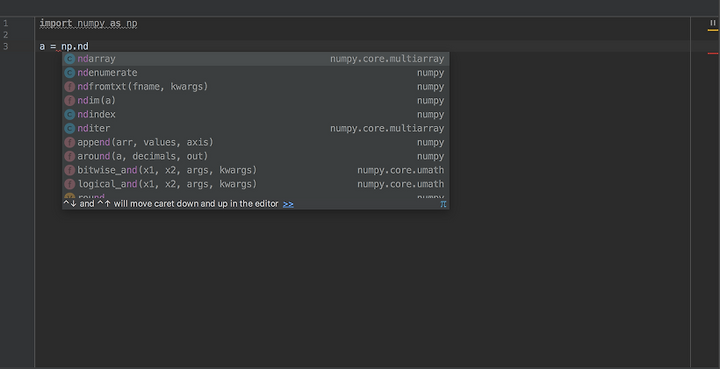Choose ndenumerate from the completion list

(x=256, y=73)
